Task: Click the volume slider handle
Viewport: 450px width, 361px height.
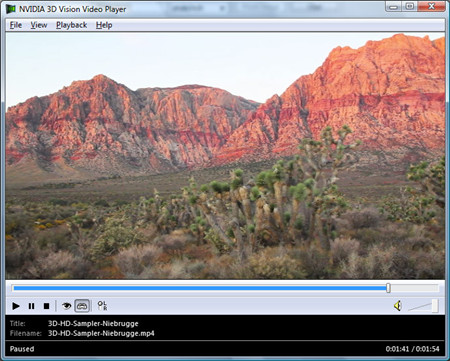Action: [435, 306]
